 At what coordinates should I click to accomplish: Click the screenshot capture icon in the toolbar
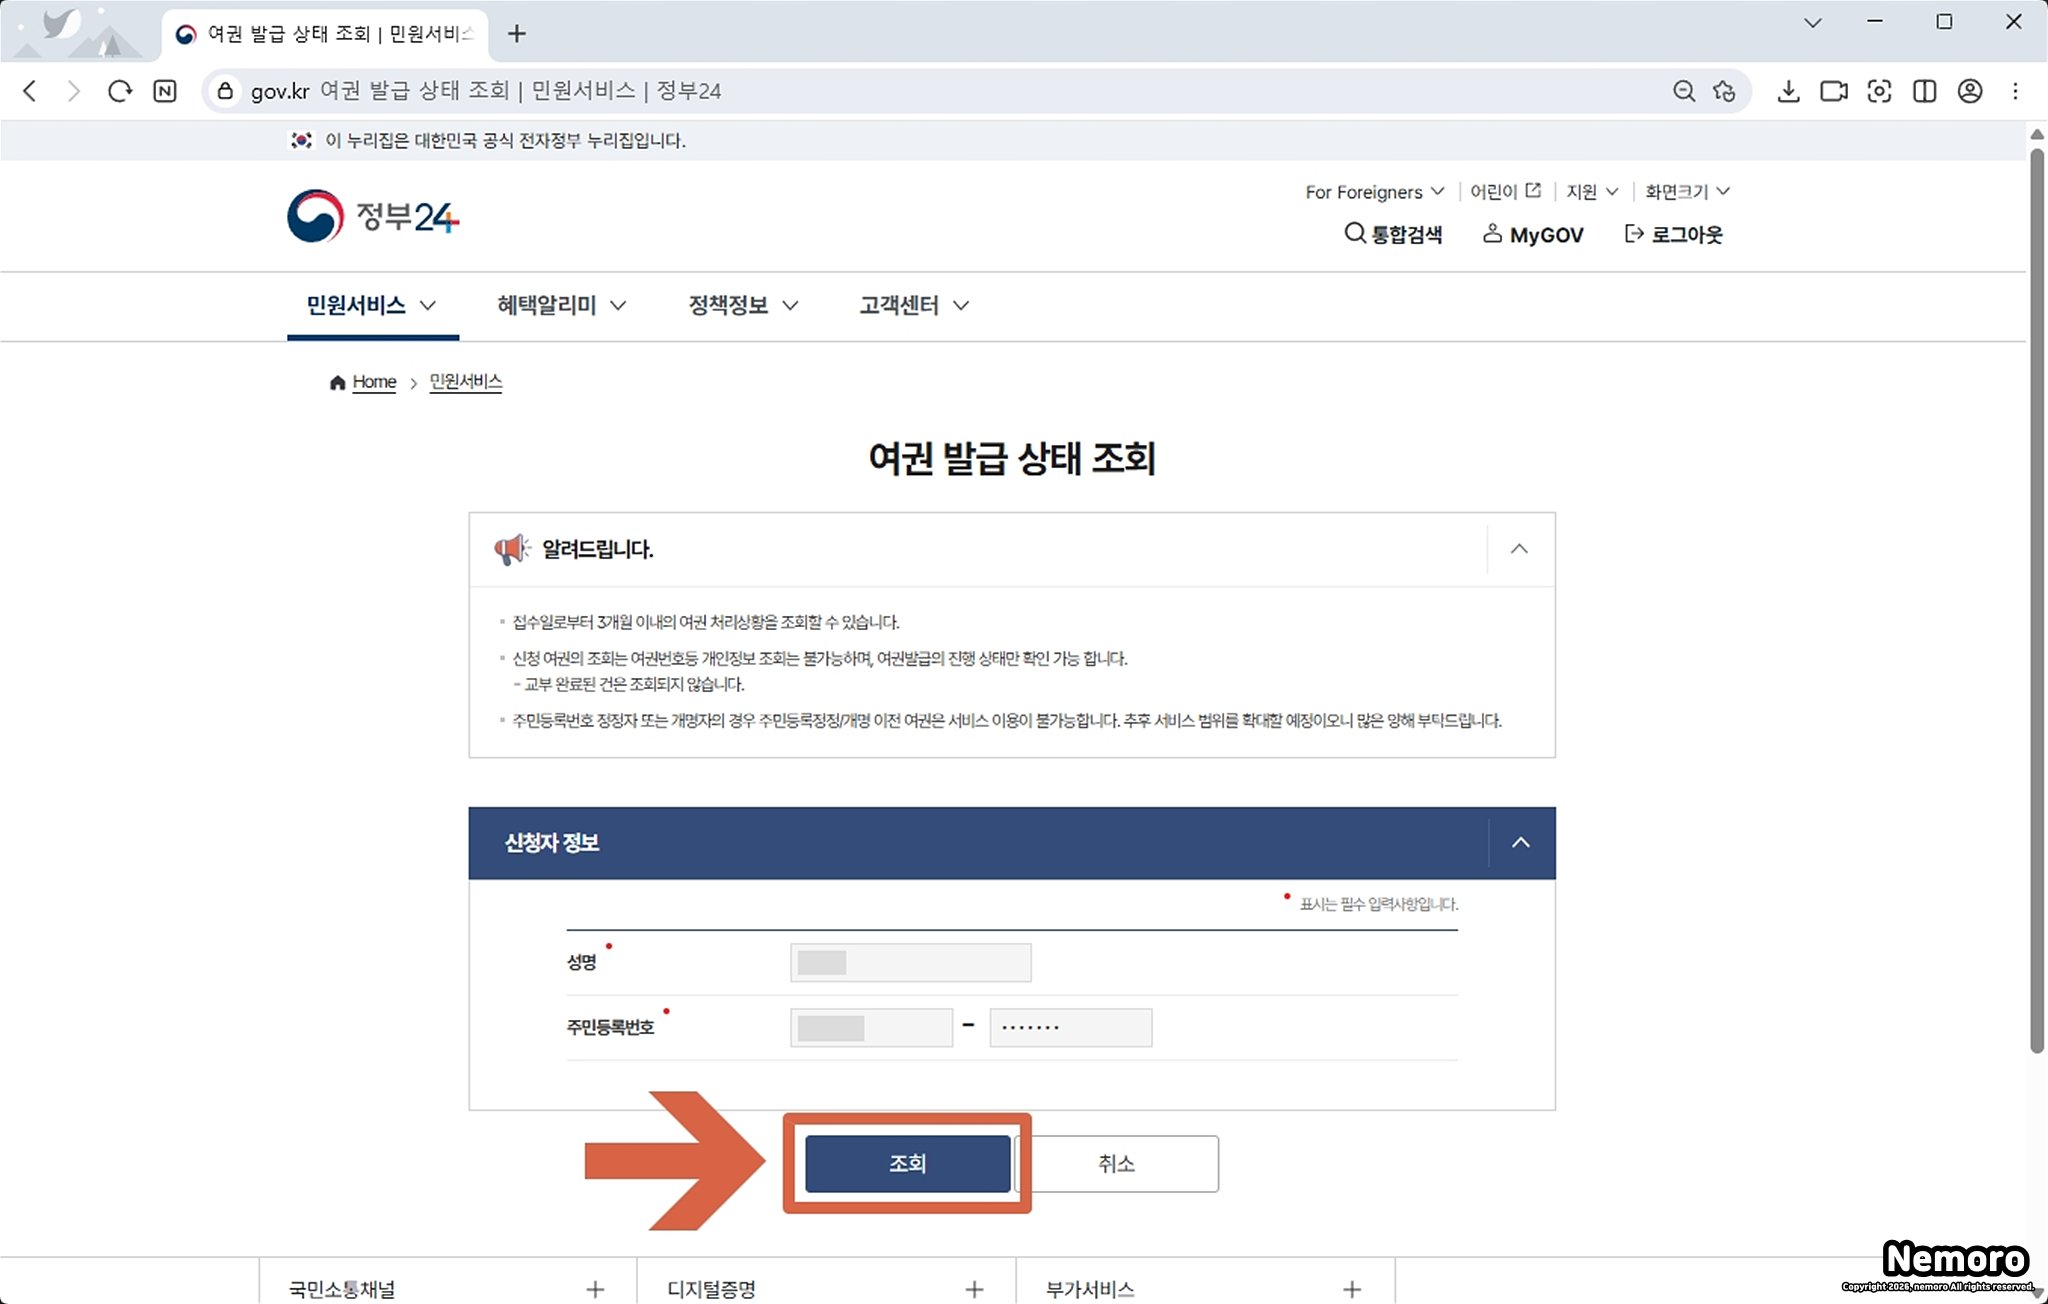[1879, 91]
